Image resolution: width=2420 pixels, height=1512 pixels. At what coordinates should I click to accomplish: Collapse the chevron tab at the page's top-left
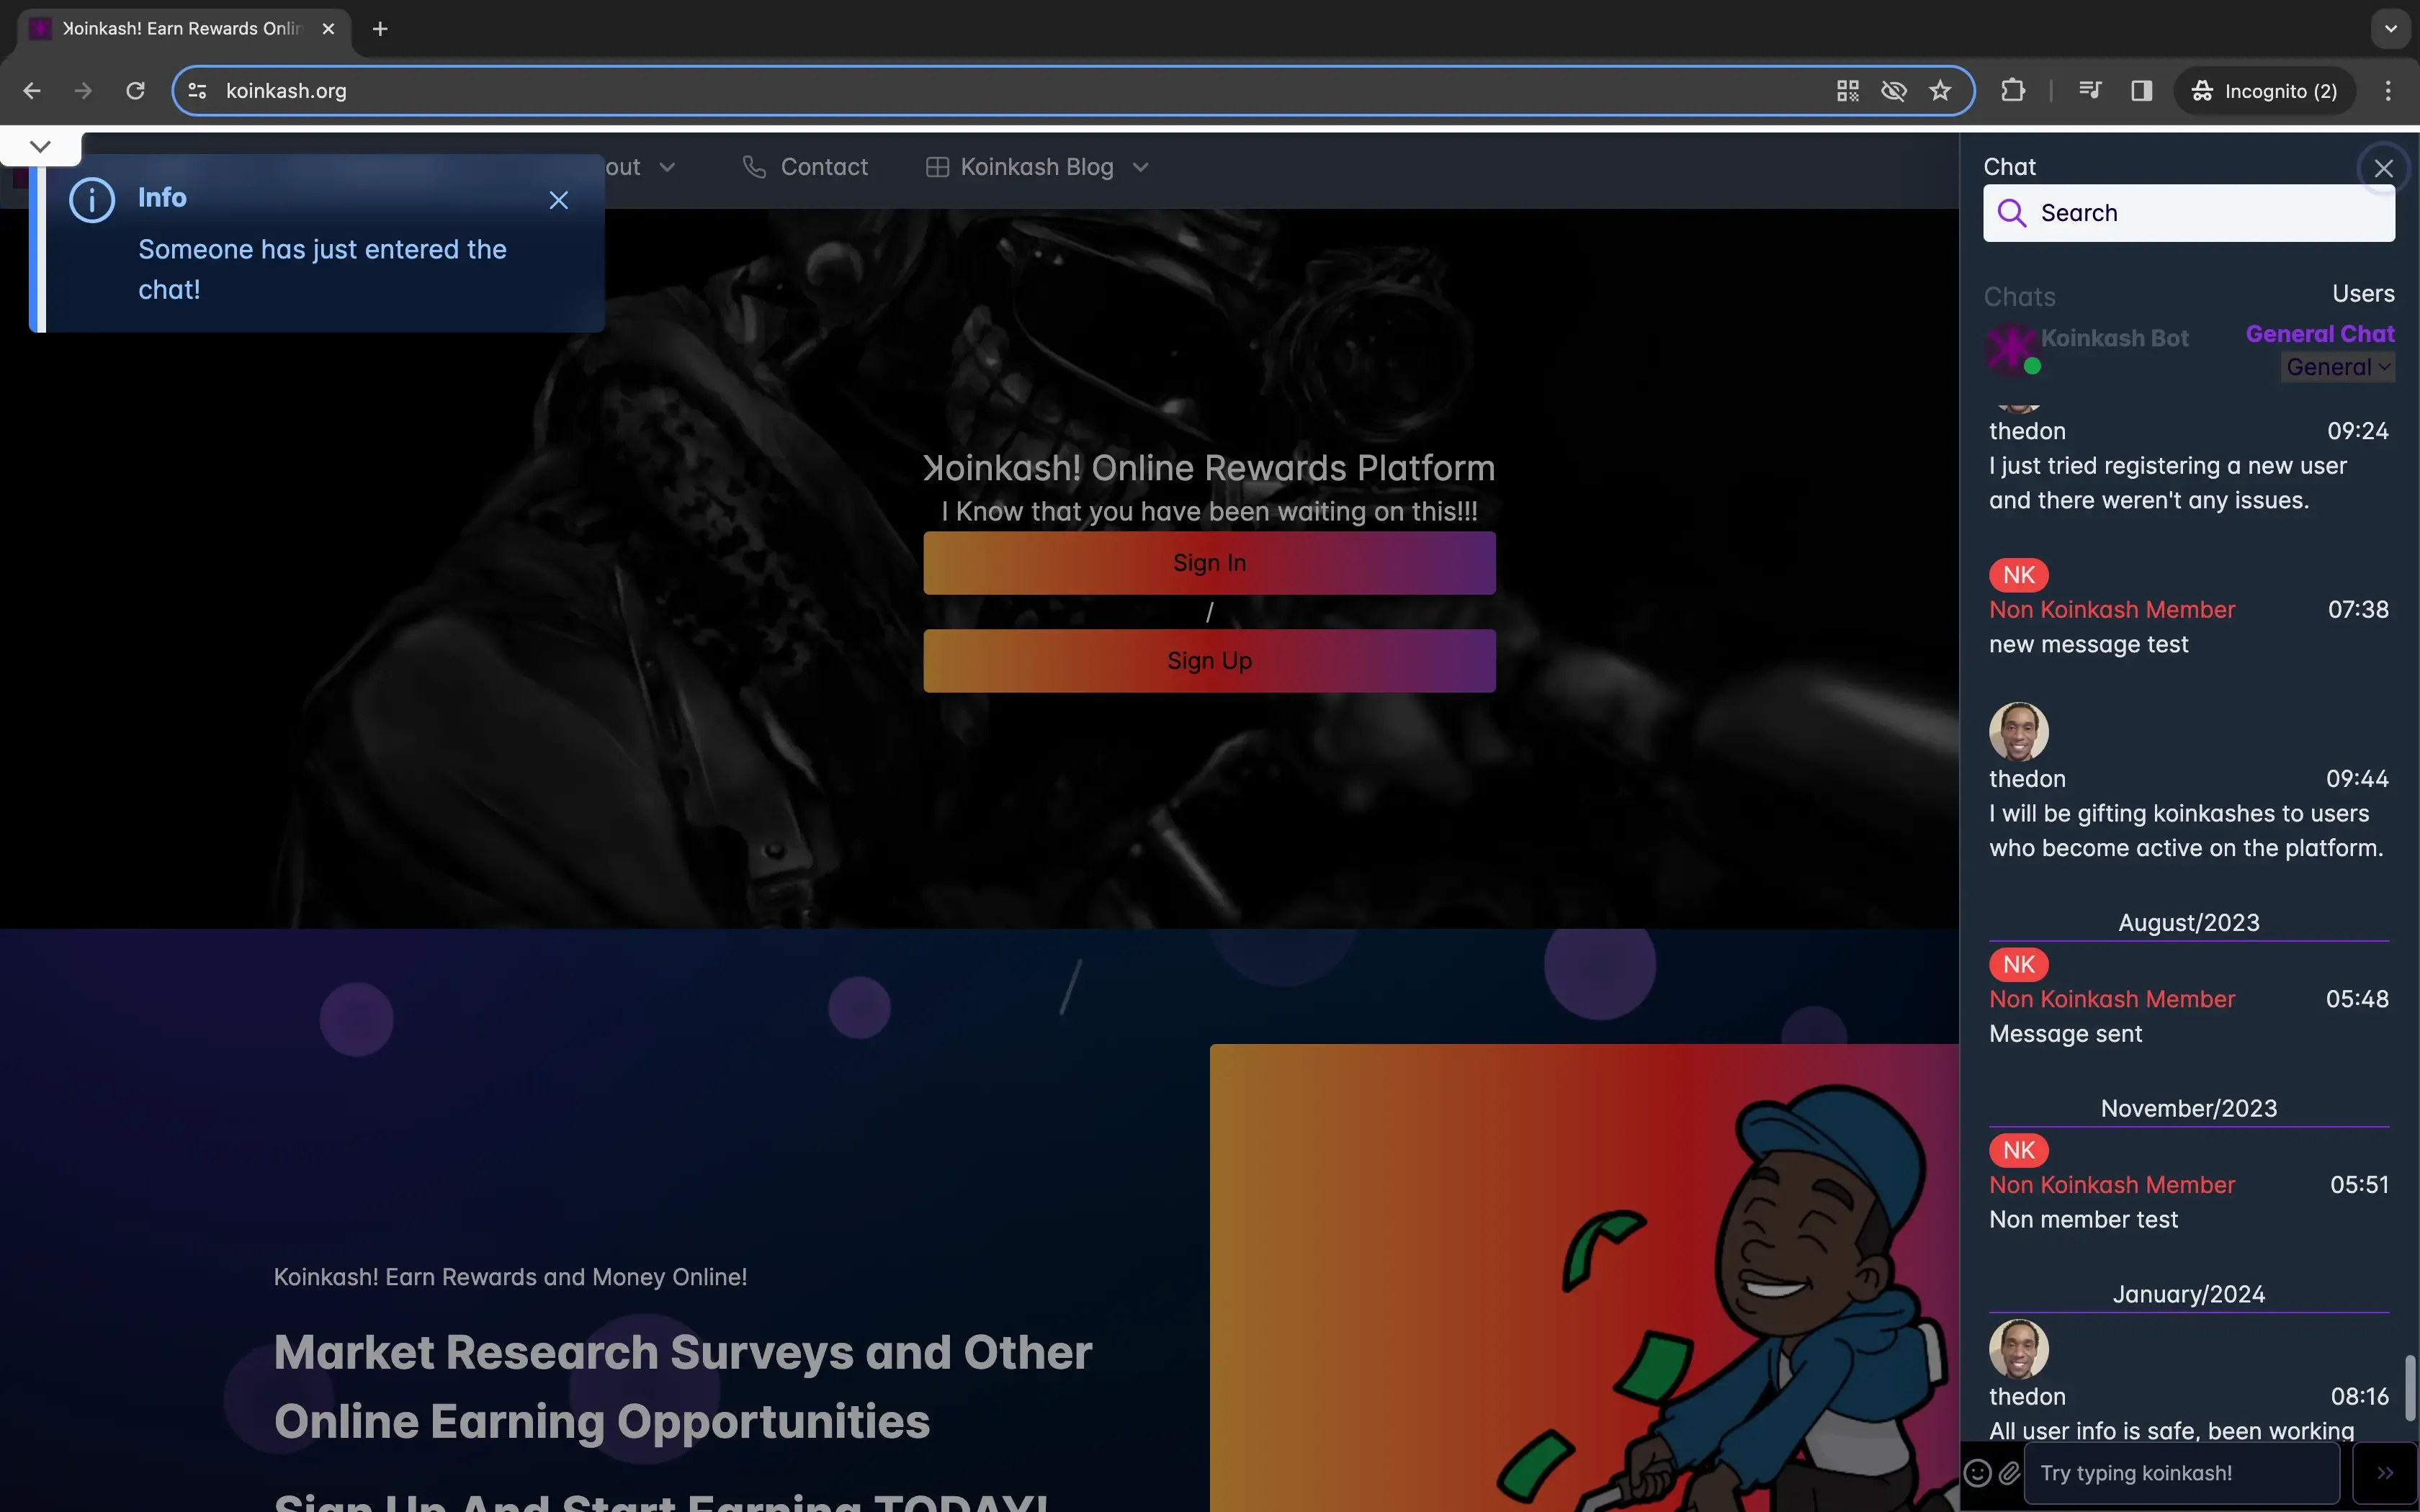[40, 146]
